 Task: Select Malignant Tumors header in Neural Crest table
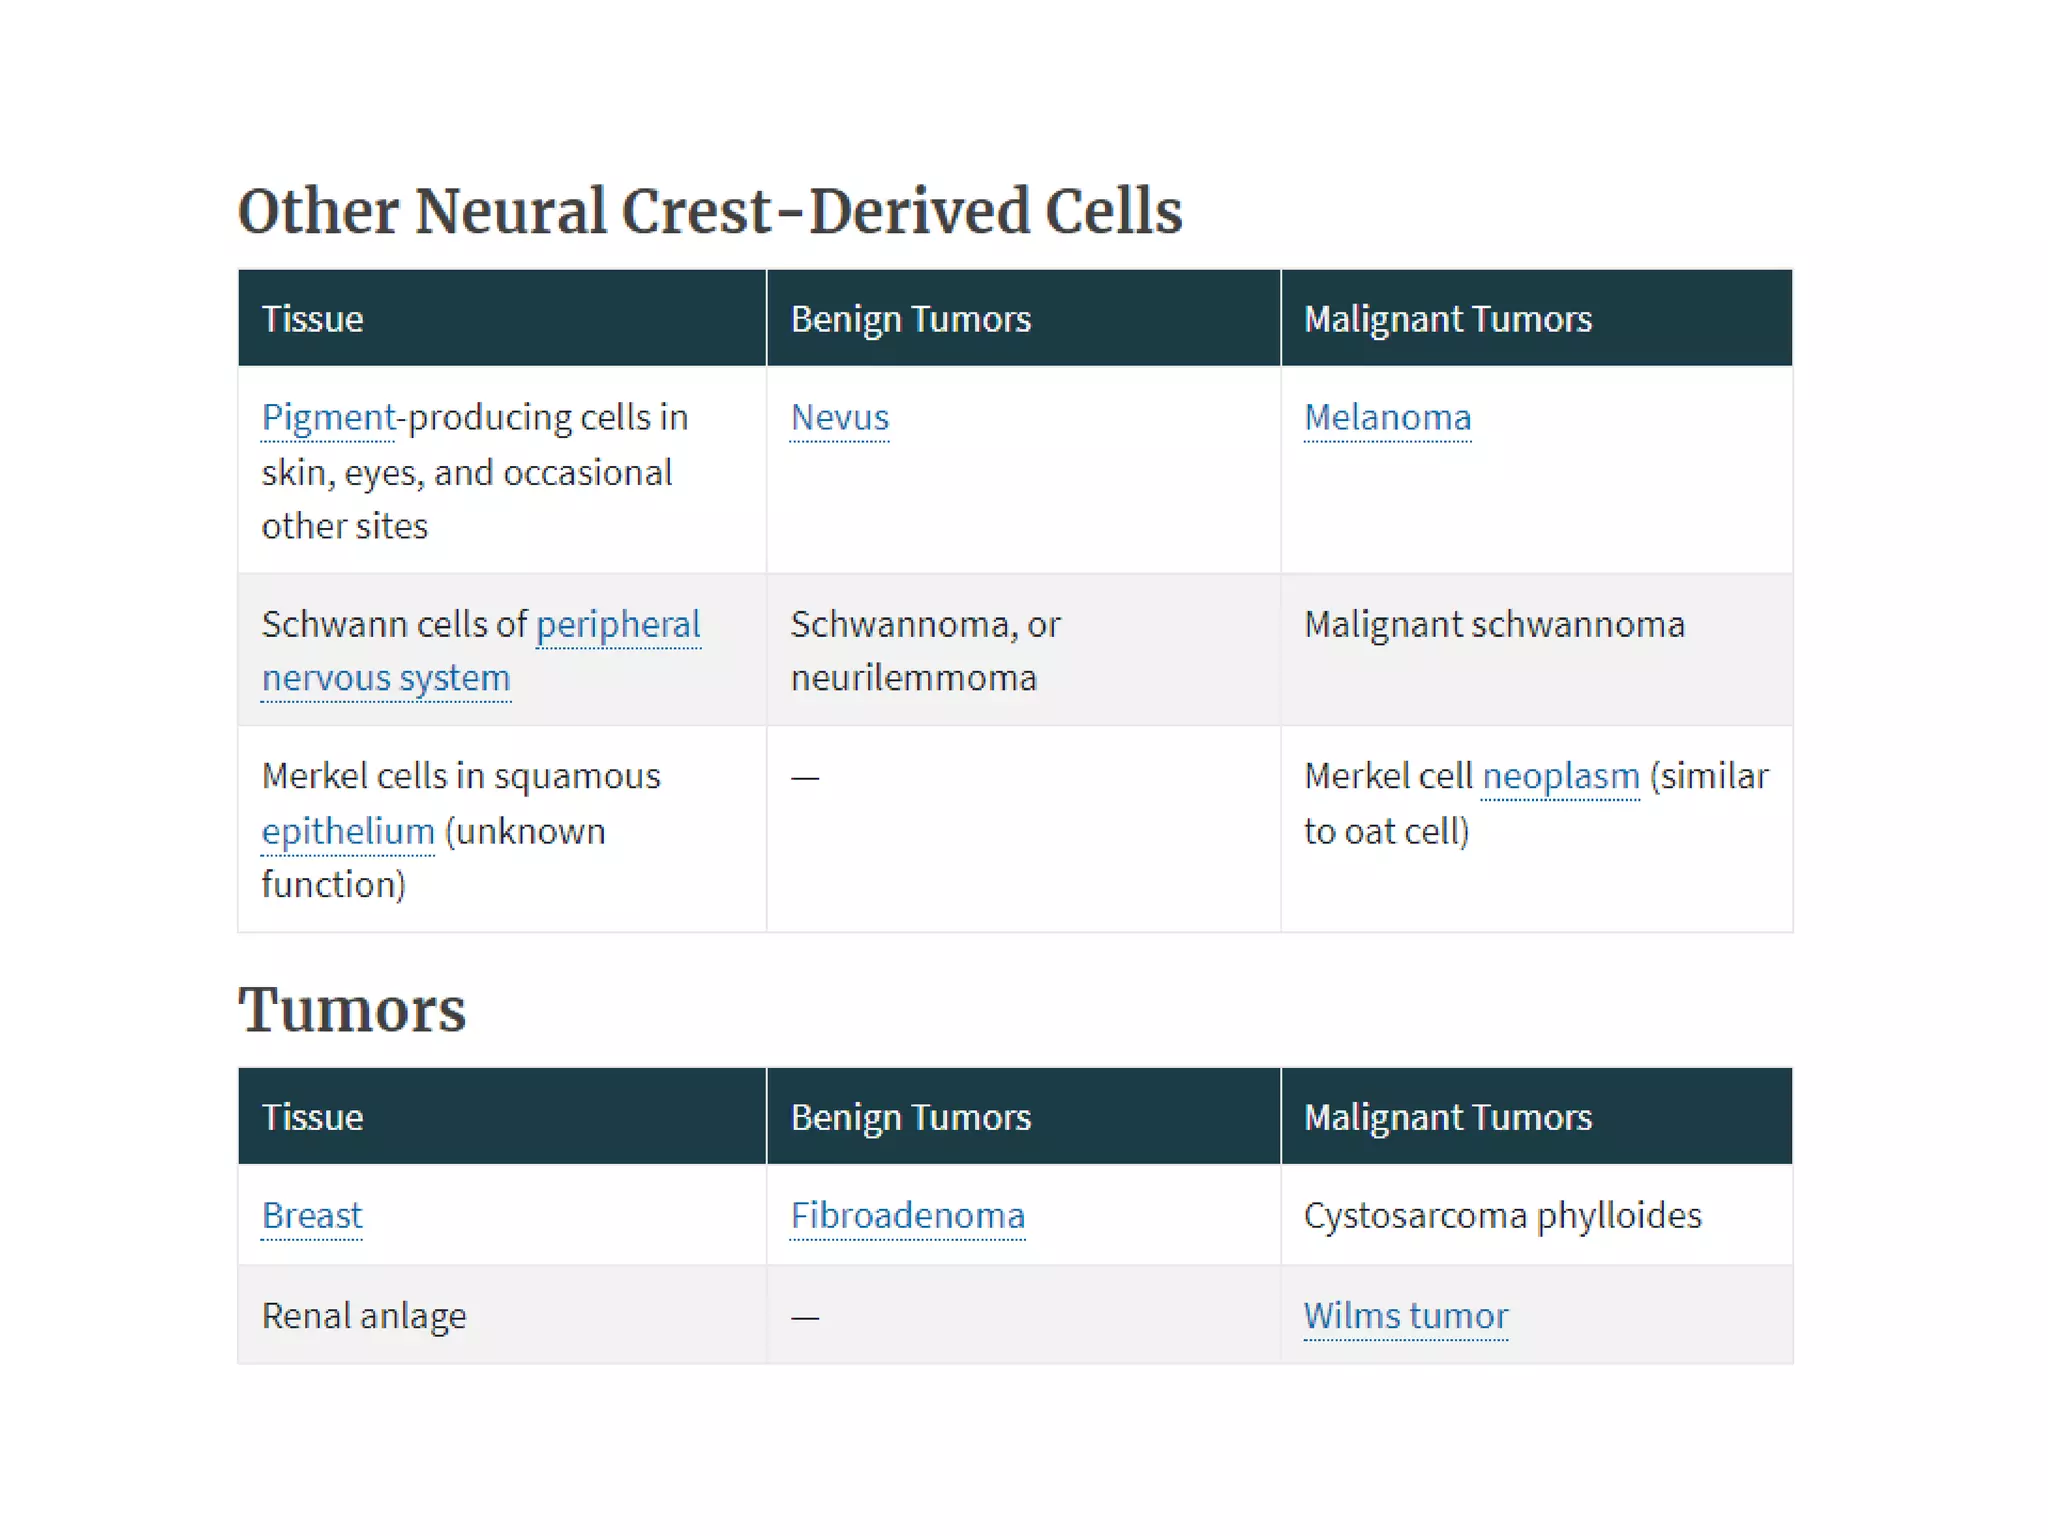tap(1447, 319)
